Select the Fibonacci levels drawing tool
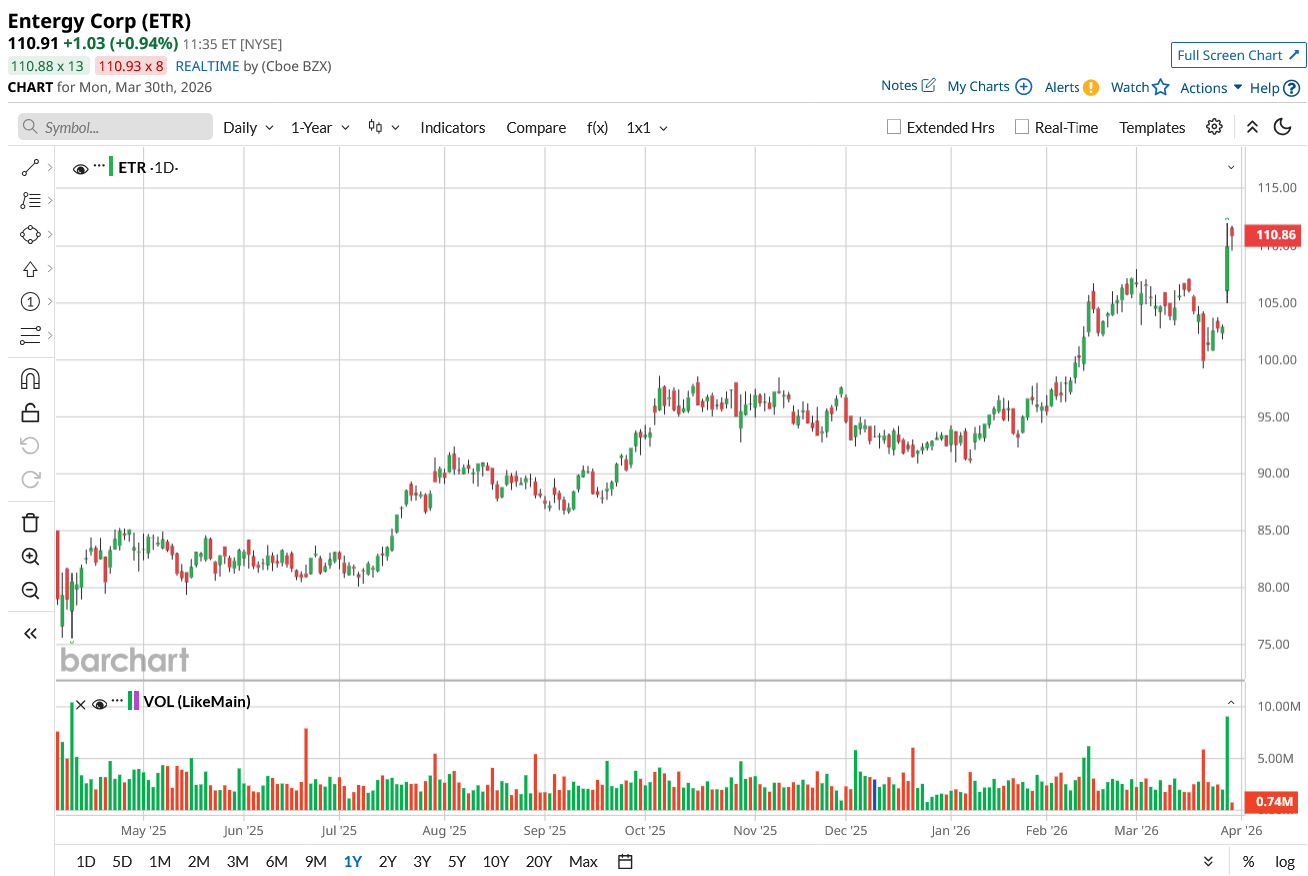Screen dimensions: 1308x876 [30, 201]
